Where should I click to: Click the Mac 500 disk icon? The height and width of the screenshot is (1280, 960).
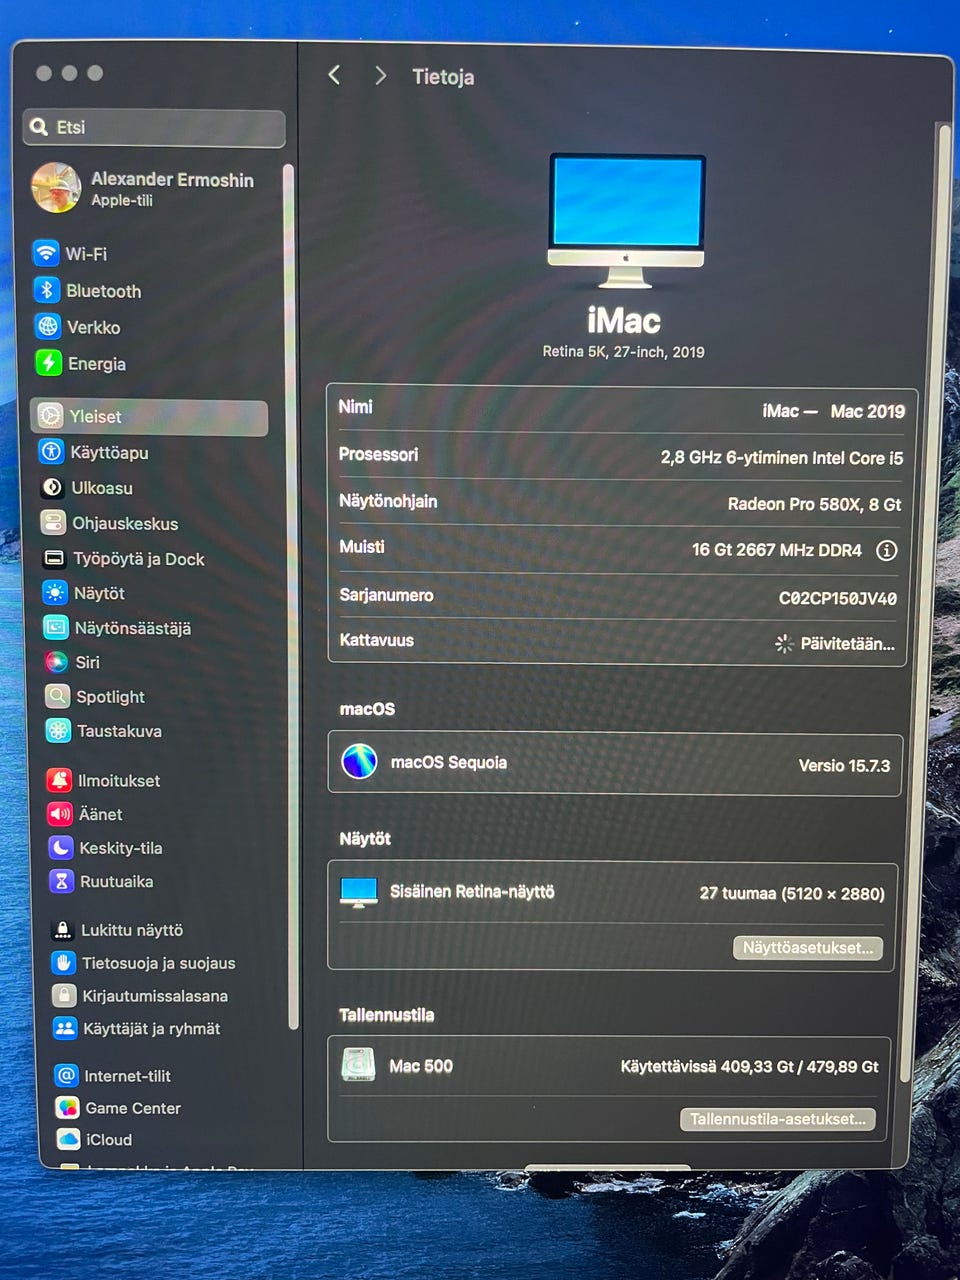coord(358,1065)
